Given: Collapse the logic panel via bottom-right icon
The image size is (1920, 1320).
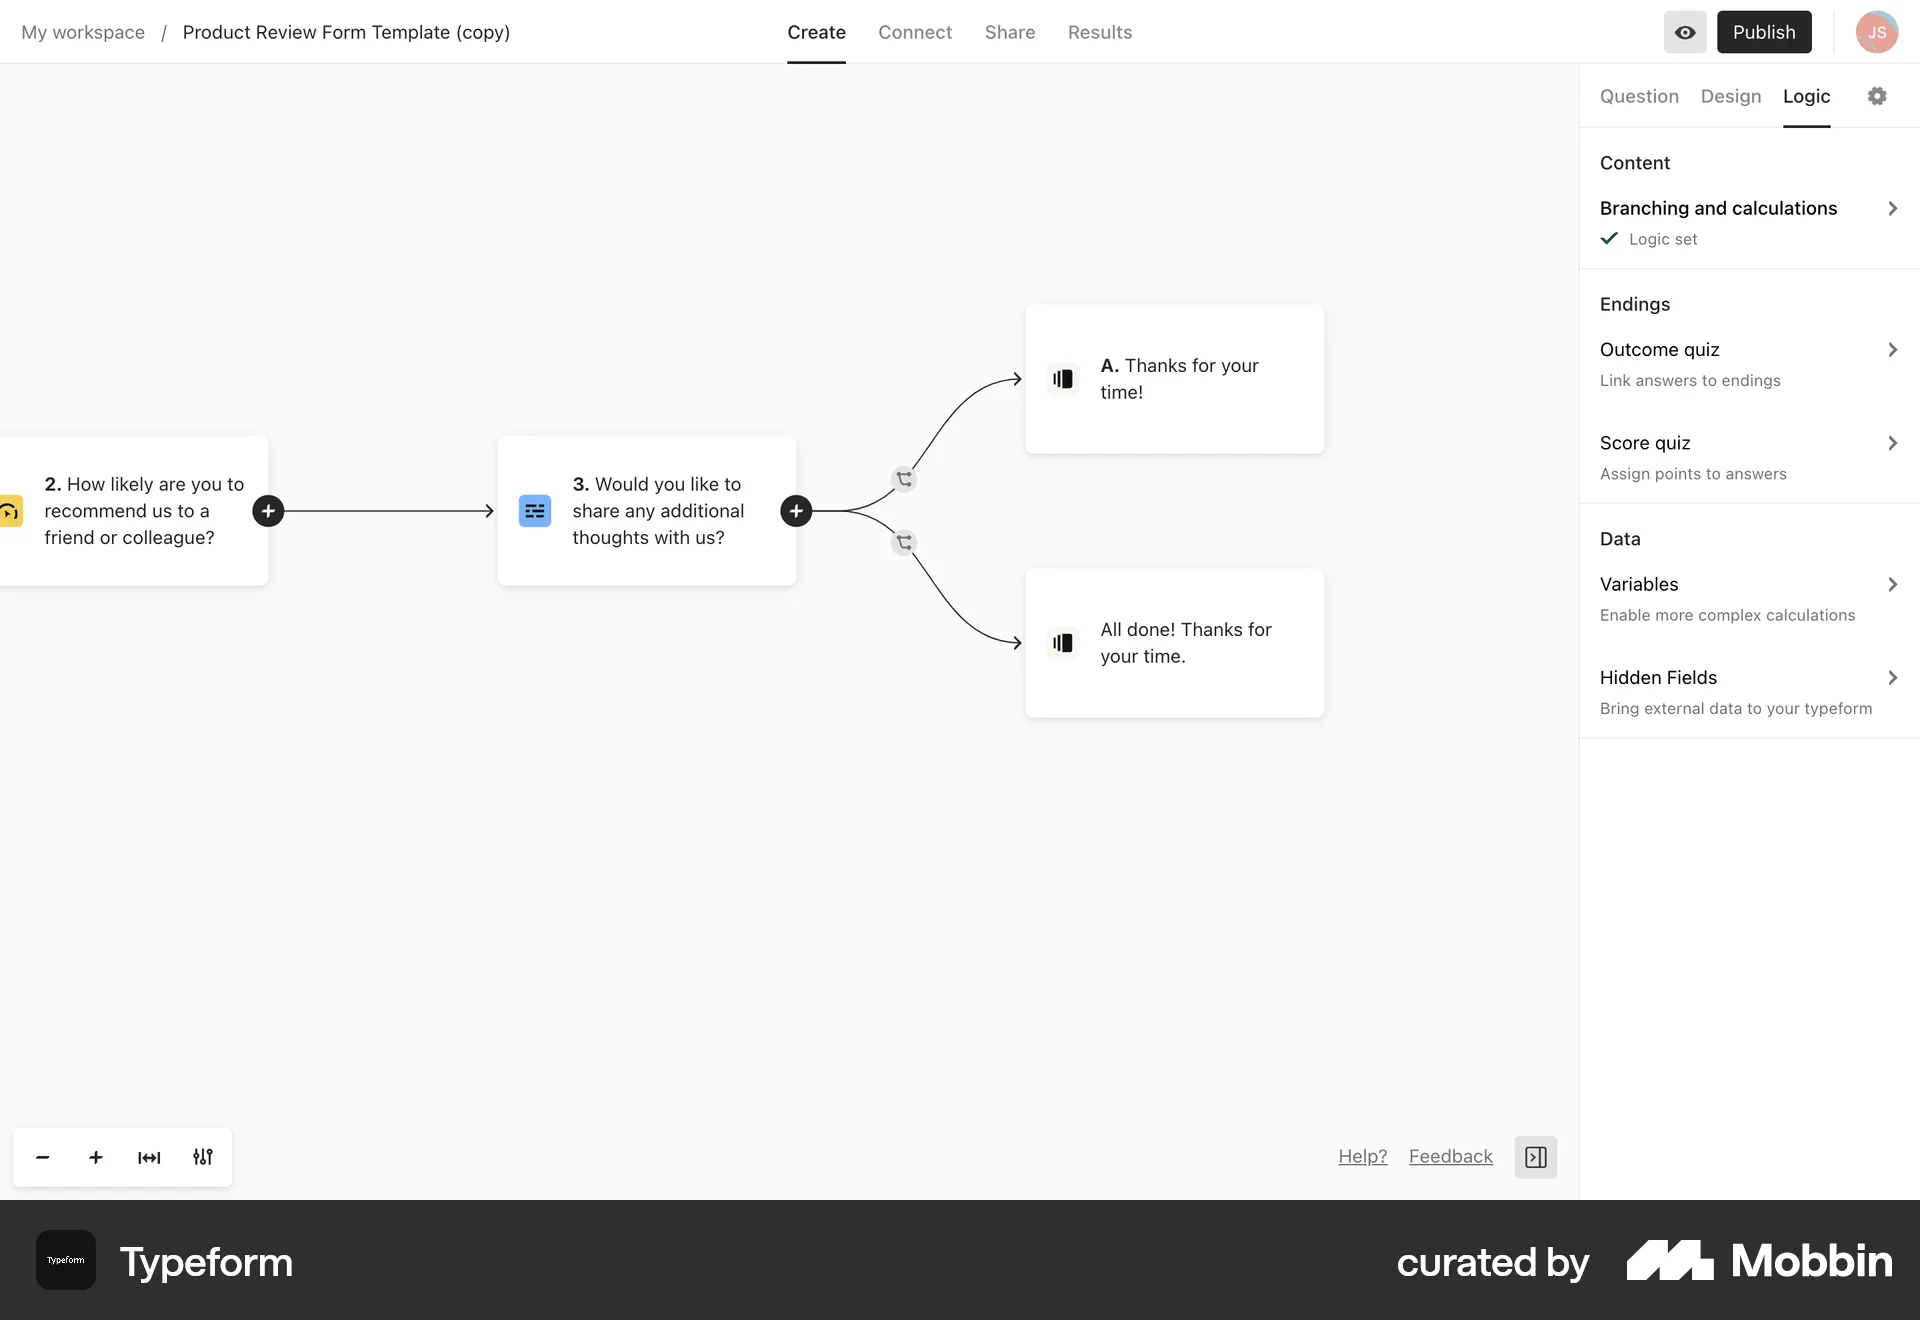Looking at the screenshot, I should pos(1535,1157).
